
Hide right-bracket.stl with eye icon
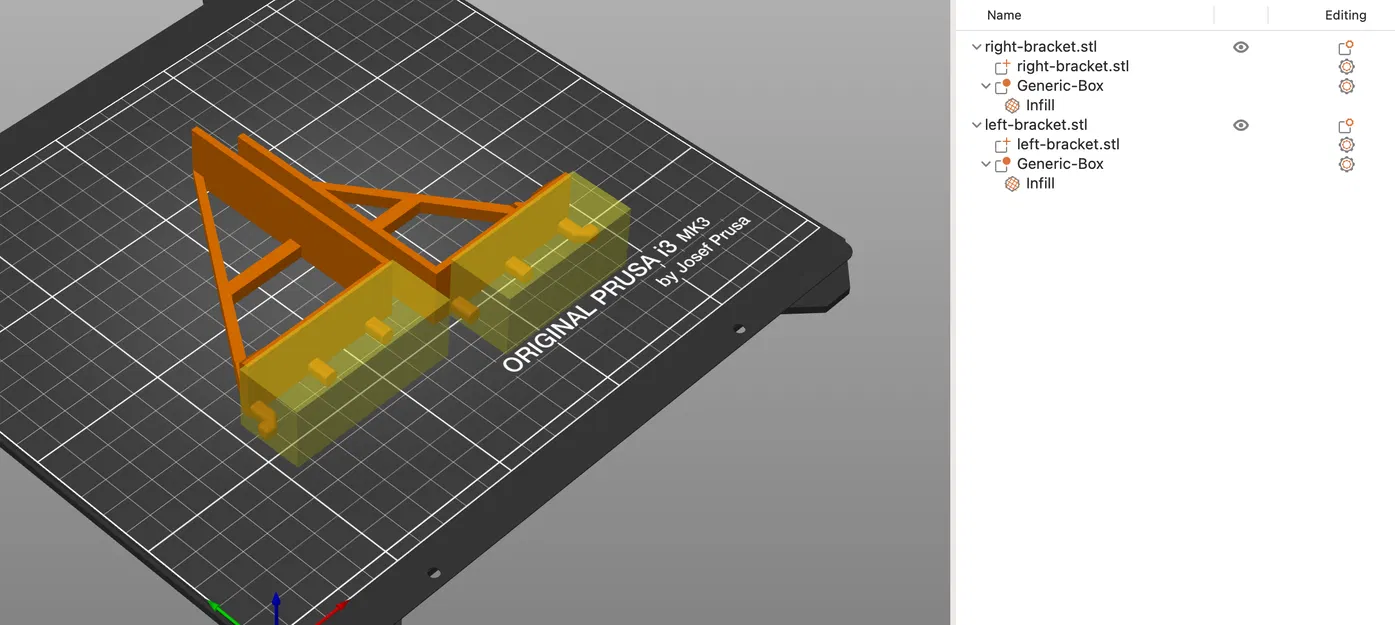(x=1241, y=47)
